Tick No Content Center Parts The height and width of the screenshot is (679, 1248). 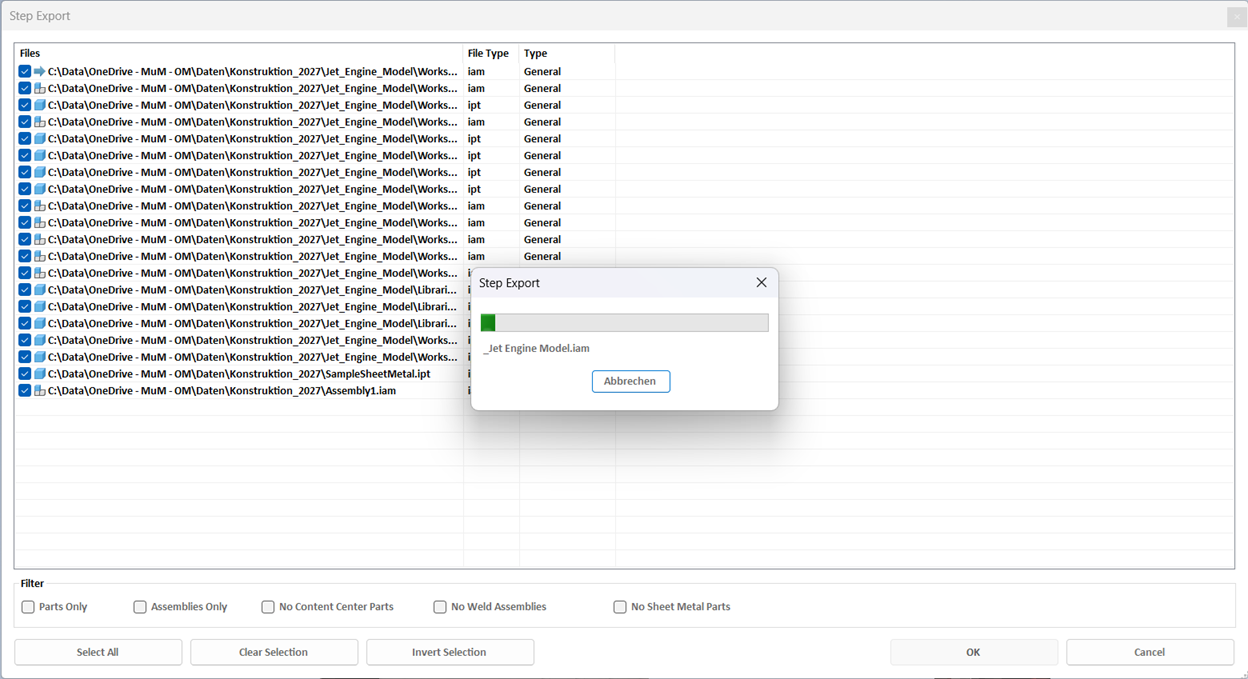[x=268, y=607]
